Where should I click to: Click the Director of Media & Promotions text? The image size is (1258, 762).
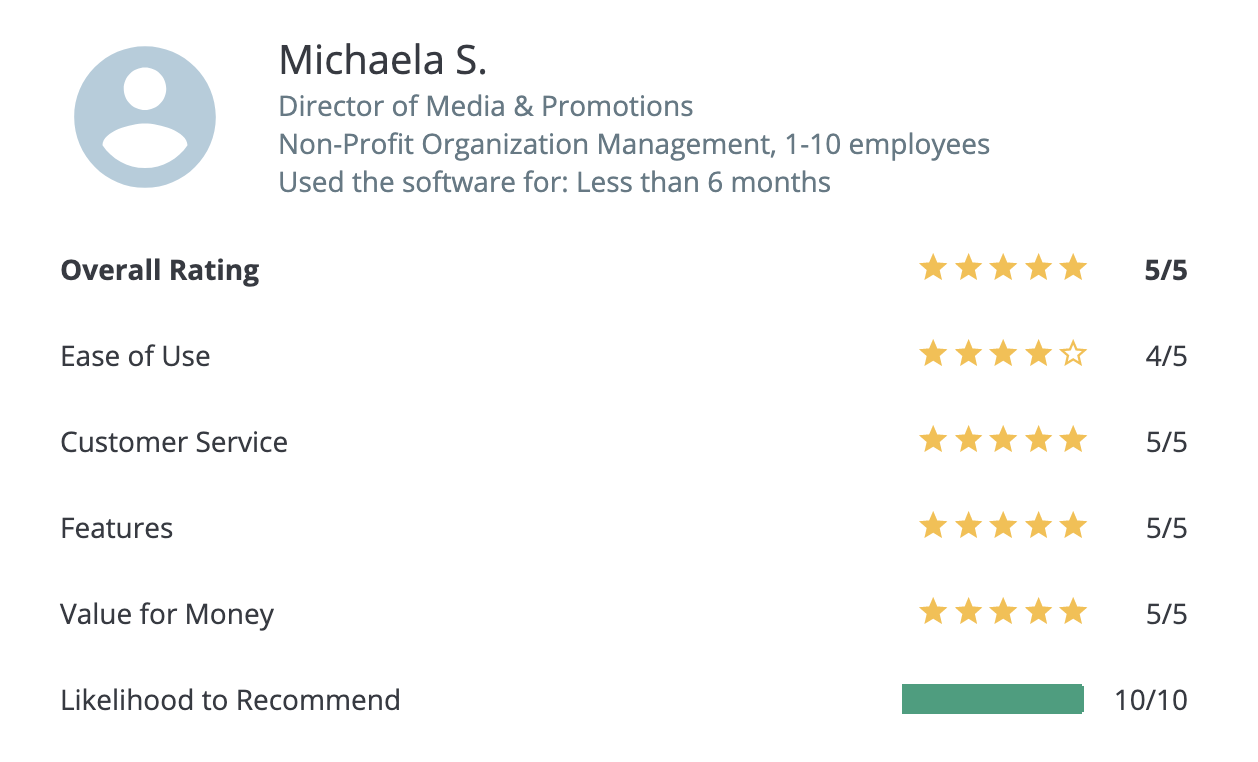tap(486, 106)
